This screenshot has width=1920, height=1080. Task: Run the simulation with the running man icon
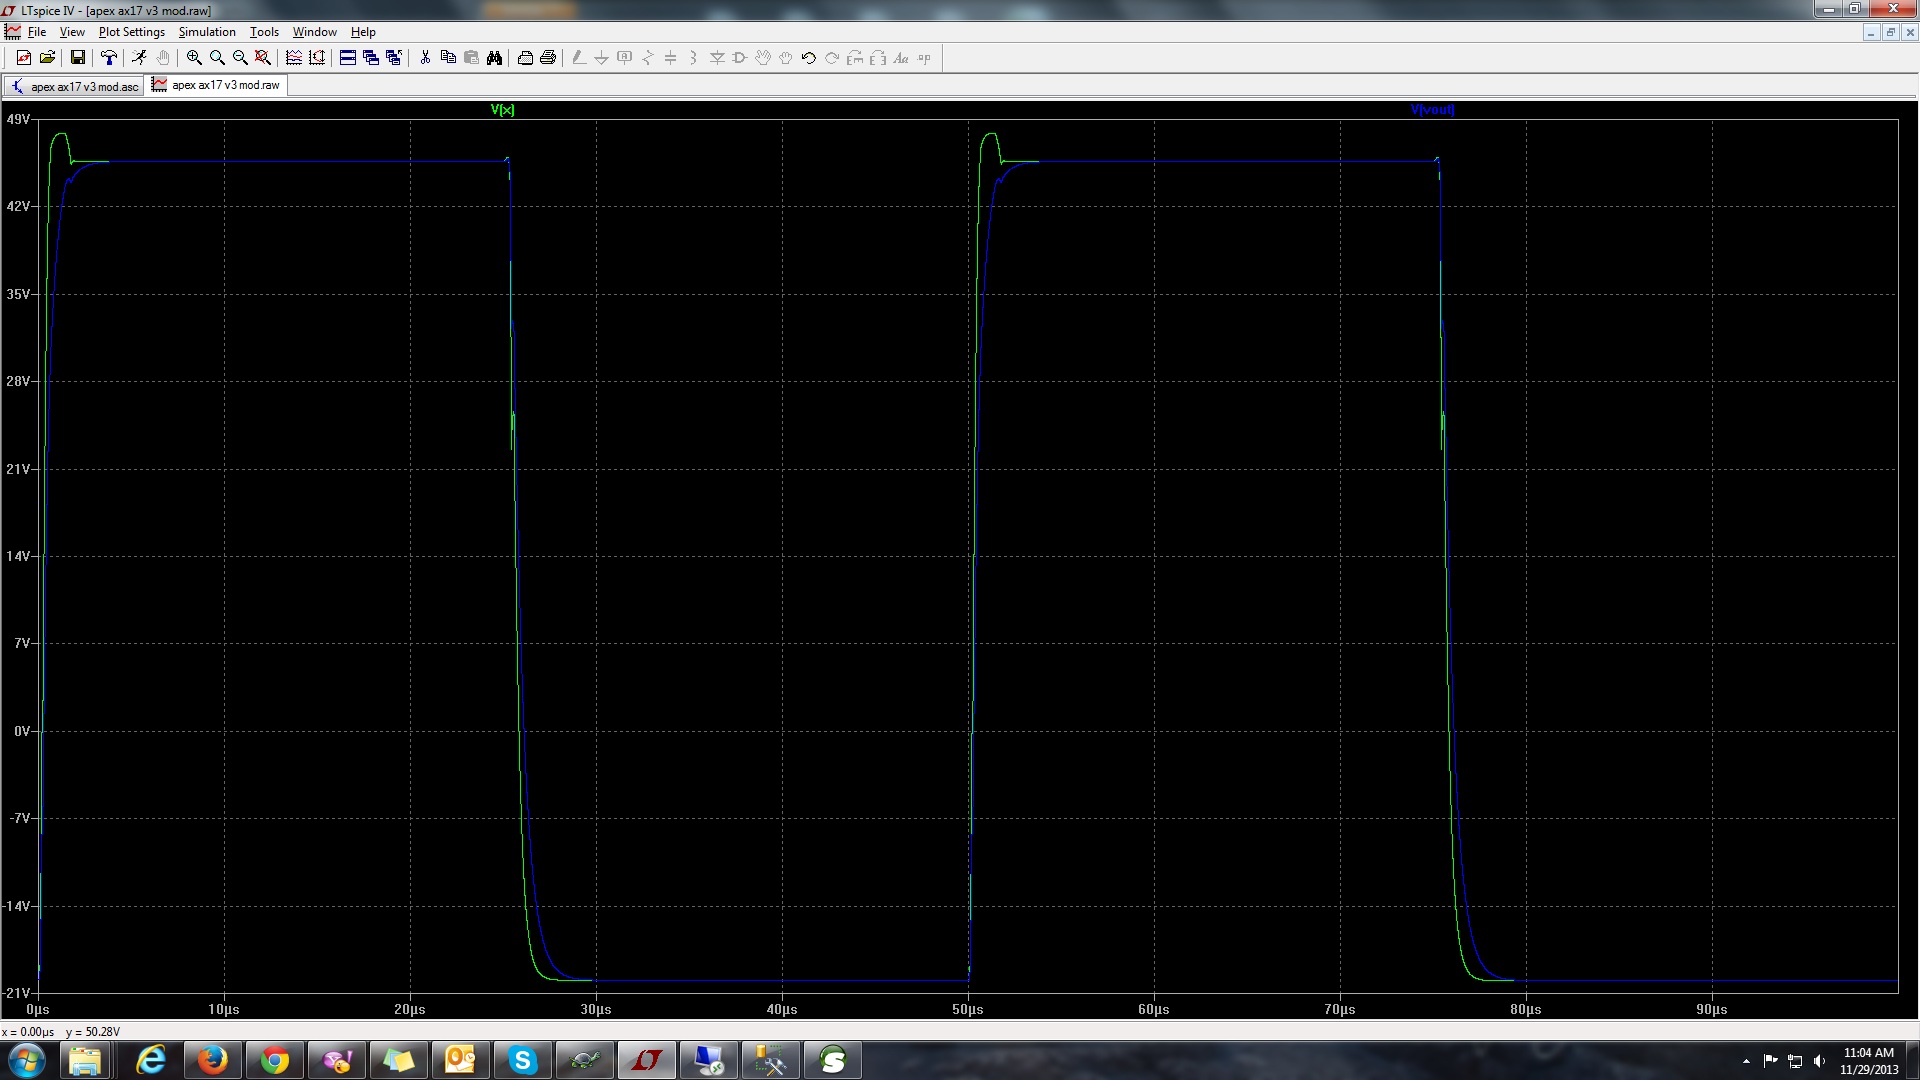point(139,58)
